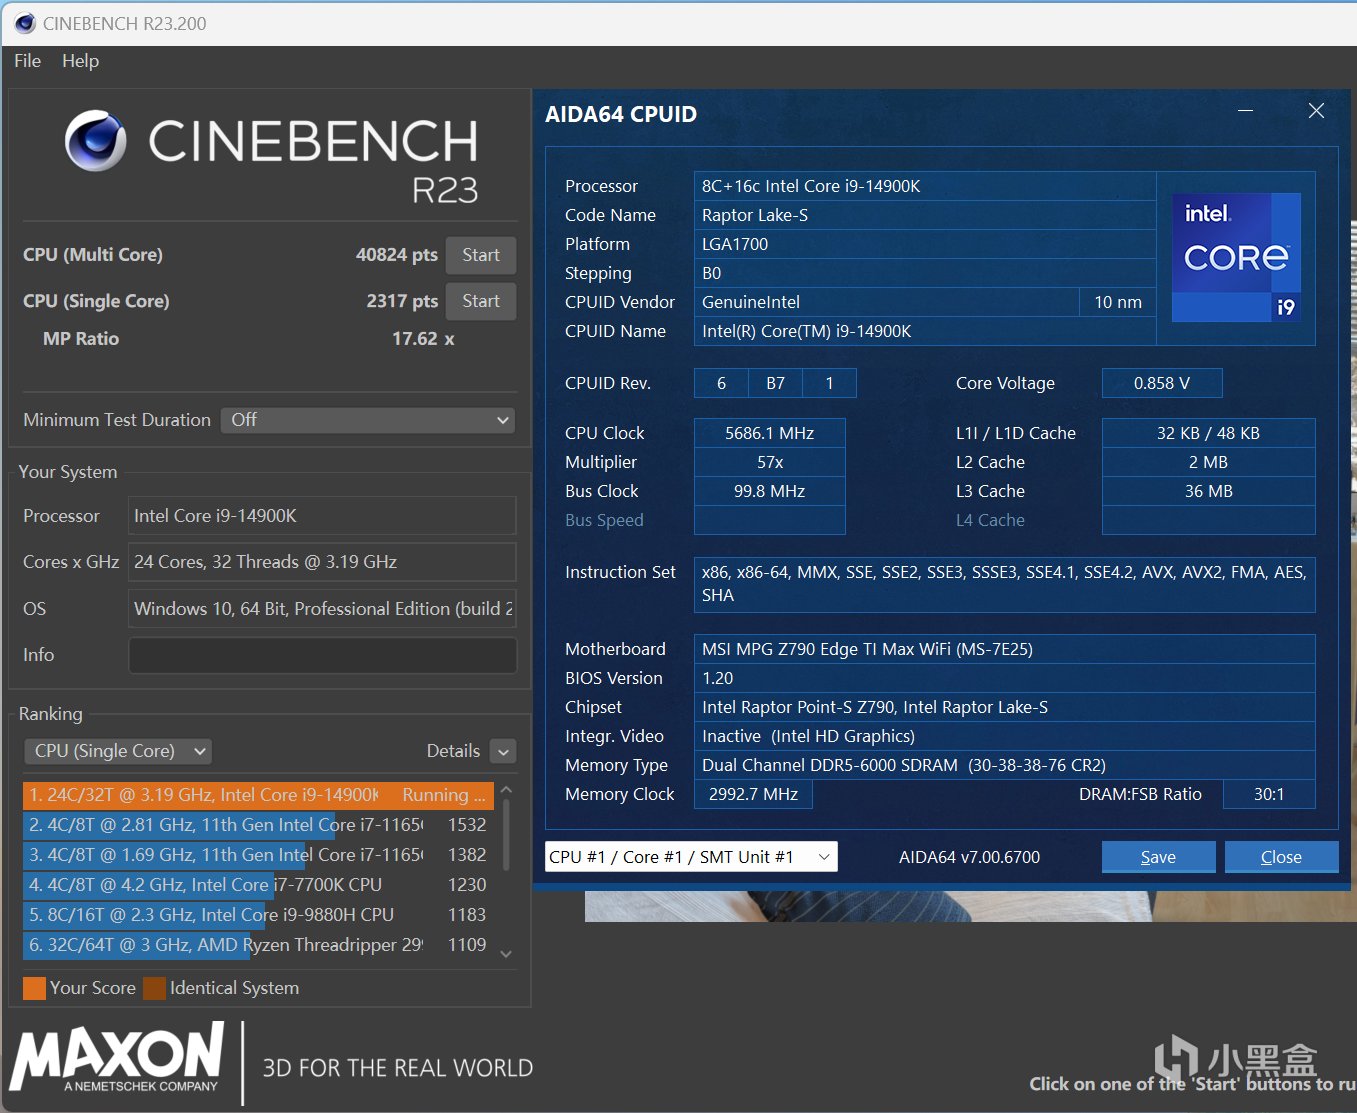Screen dimensions: 1357x1113
Task: Click the Save button in AIDA64
Action: pyautogui.click(x=1158, y=857)
